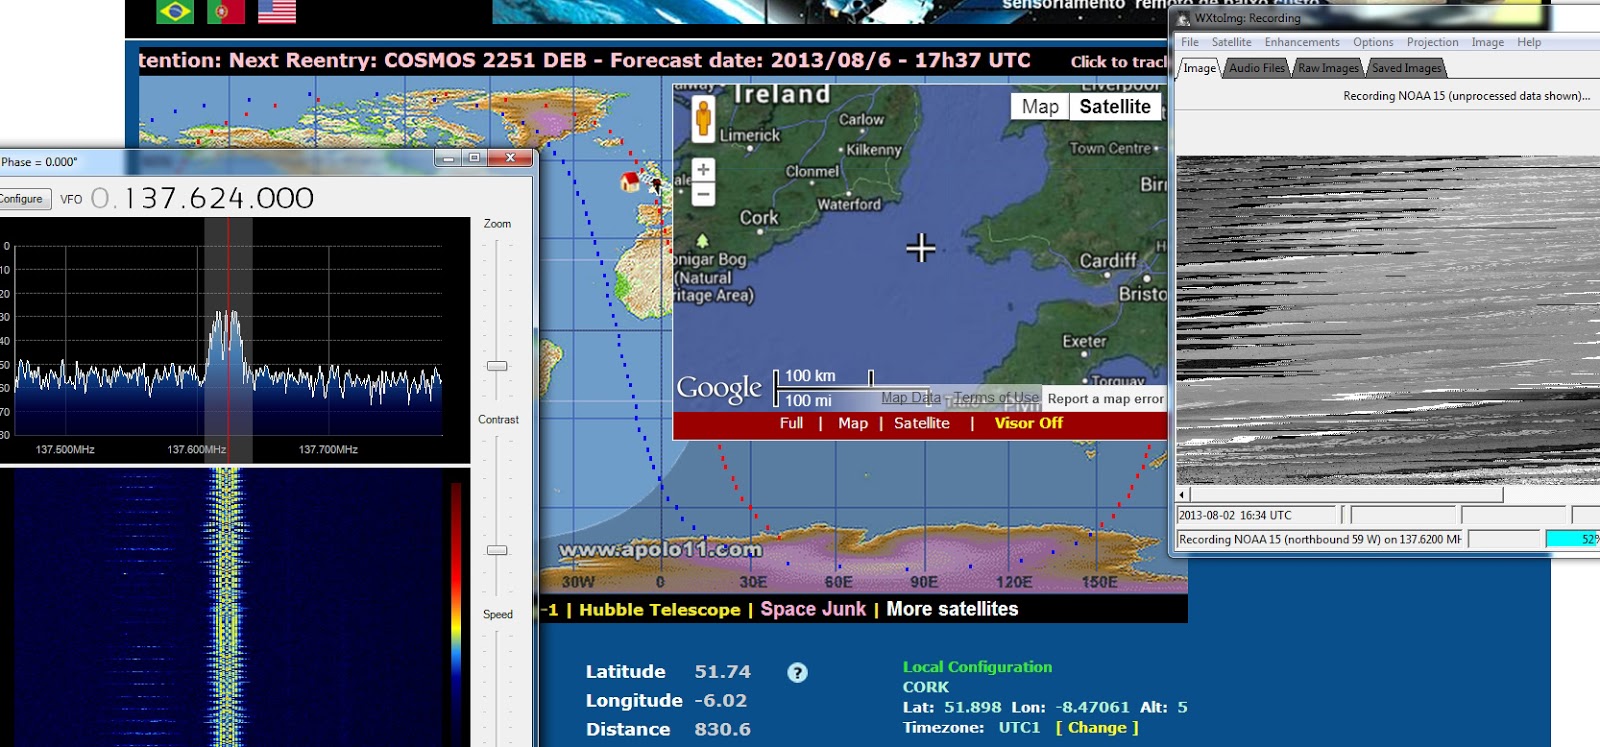Viewport: 1600px width, 747px height.
Task: Click the Configure button in SDR window
Action: point(21,199)
